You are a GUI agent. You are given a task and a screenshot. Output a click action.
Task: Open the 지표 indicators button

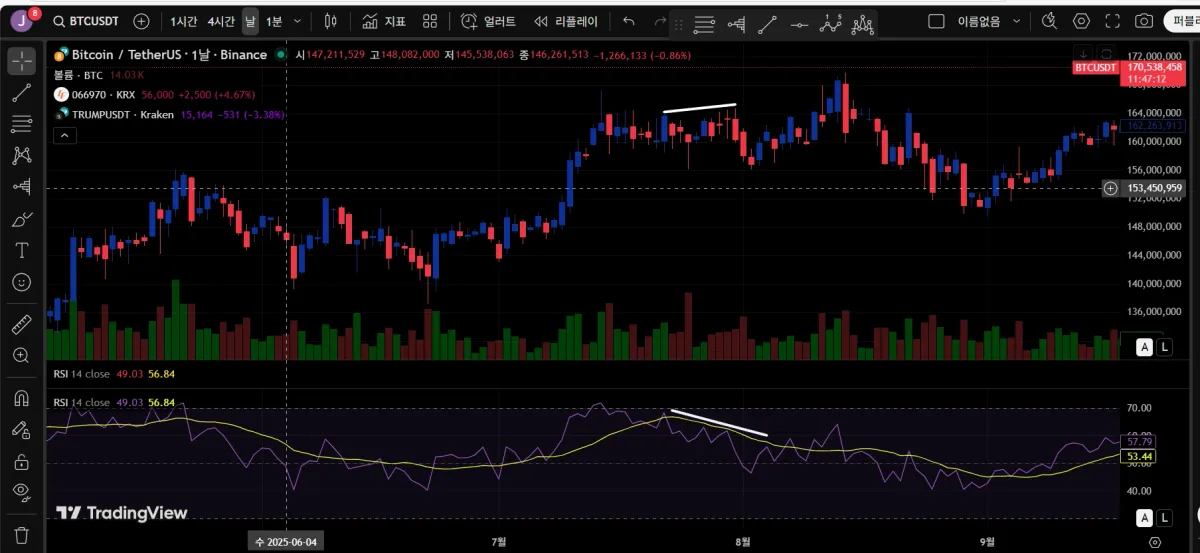pyautogui.click(x=383, y=21)
